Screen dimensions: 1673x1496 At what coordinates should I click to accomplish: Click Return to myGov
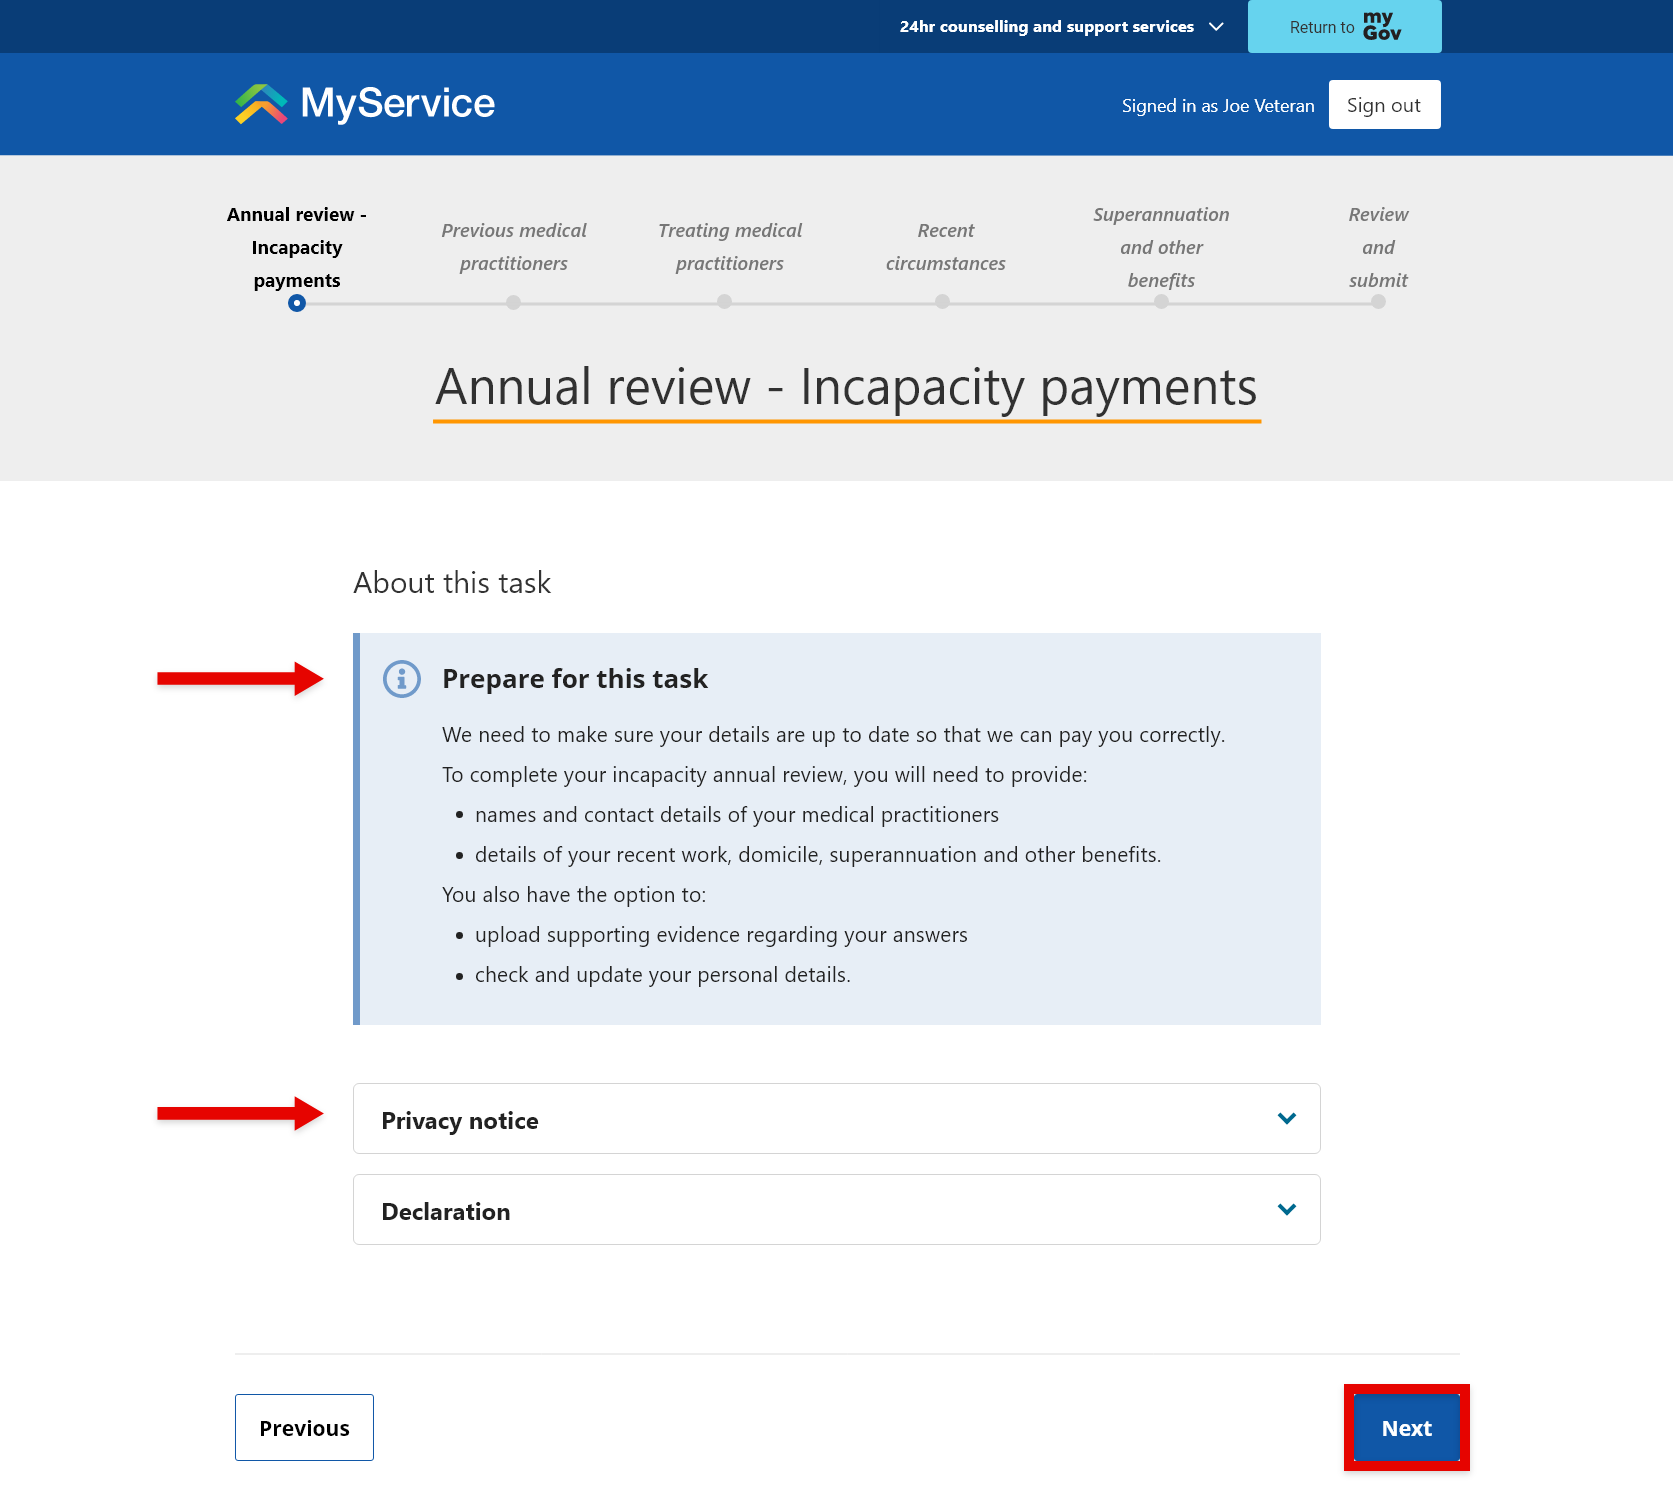pos(1344,26)
